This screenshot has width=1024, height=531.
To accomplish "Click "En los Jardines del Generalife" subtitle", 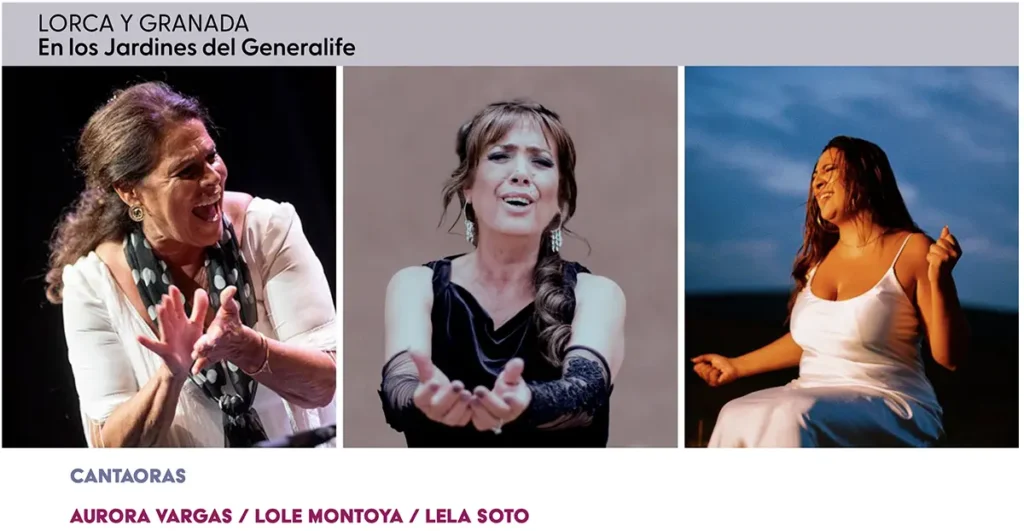I will point(197,48).
